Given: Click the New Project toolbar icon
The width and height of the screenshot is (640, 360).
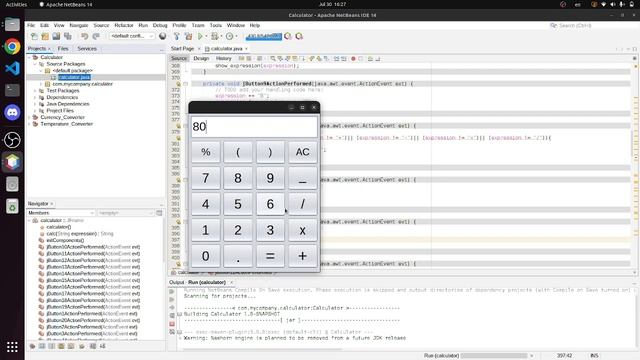Looking at the screenshot, I should [45, 36].
